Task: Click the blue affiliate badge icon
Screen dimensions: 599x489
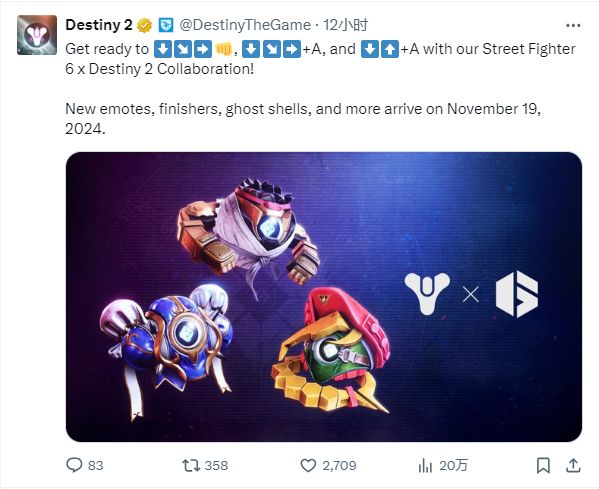Action: (x=166, y=25)
